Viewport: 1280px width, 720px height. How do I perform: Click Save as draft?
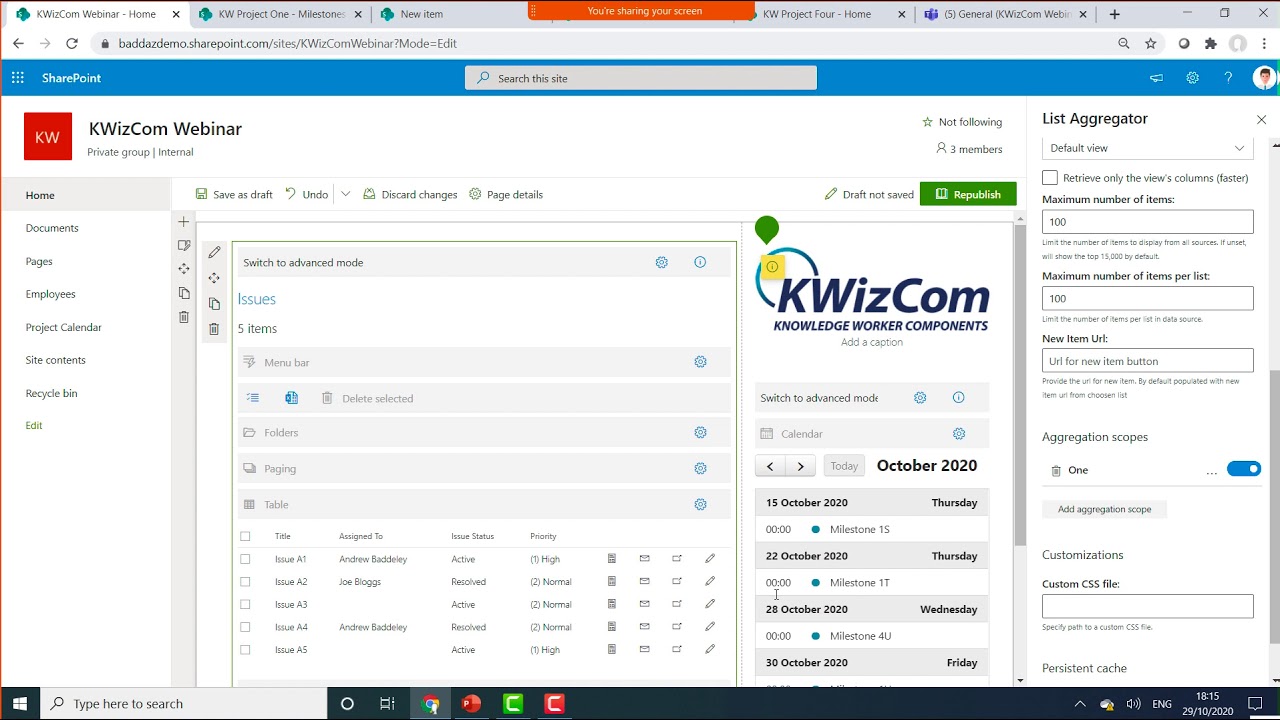234,194
